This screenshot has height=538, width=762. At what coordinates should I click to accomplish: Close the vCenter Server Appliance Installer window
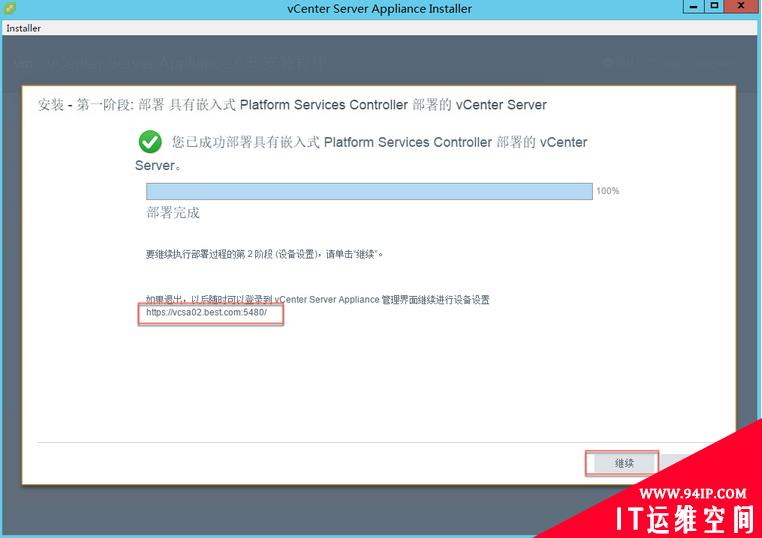(x=741, y=6)
